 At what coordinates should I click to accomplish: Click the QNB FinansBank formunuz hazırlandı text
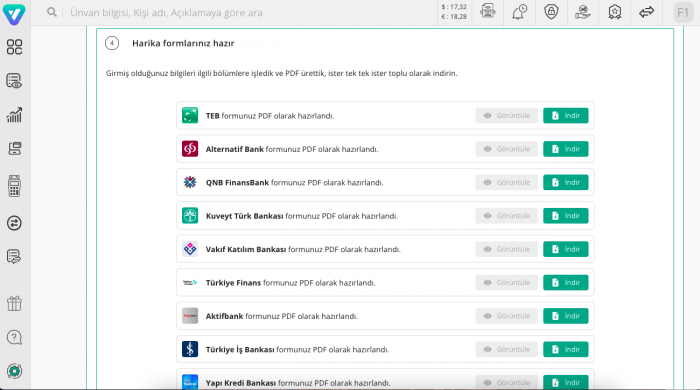(x=294, y=183)
